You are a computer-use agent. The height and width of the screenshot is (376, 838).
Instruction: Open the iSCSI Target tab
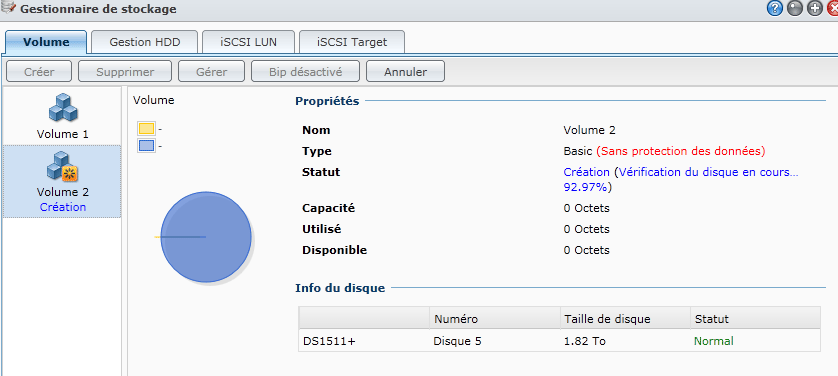coord(352,42)
